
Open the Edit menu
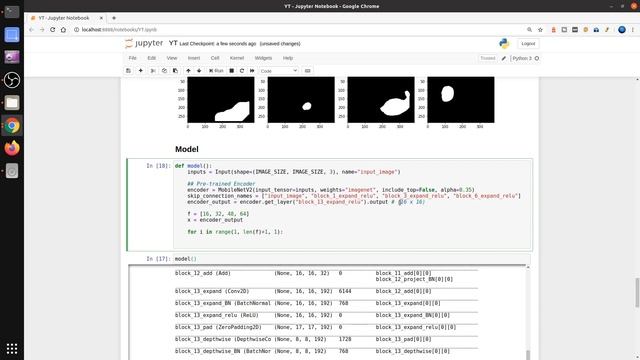151,58
